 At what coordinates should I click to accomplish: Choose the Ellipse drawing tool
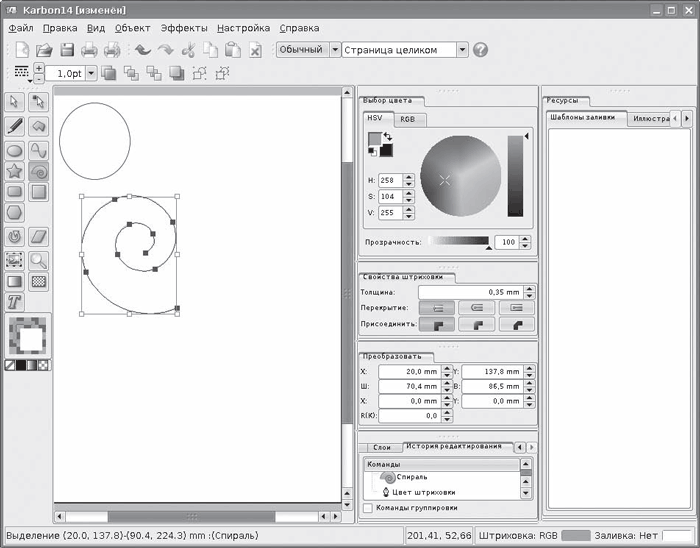click(x=15, y=150)
